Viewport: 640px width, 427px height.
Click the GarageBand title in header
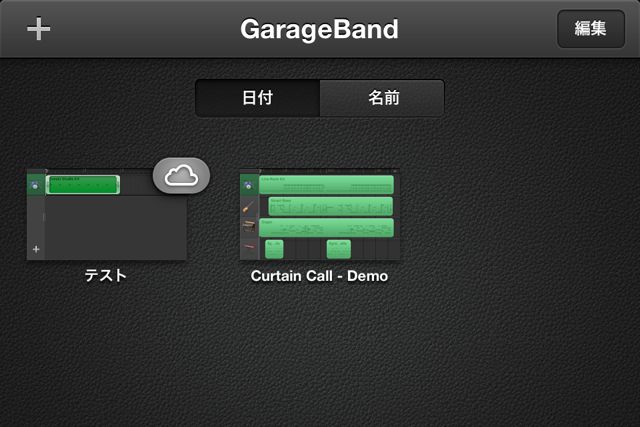pos(319,29)
